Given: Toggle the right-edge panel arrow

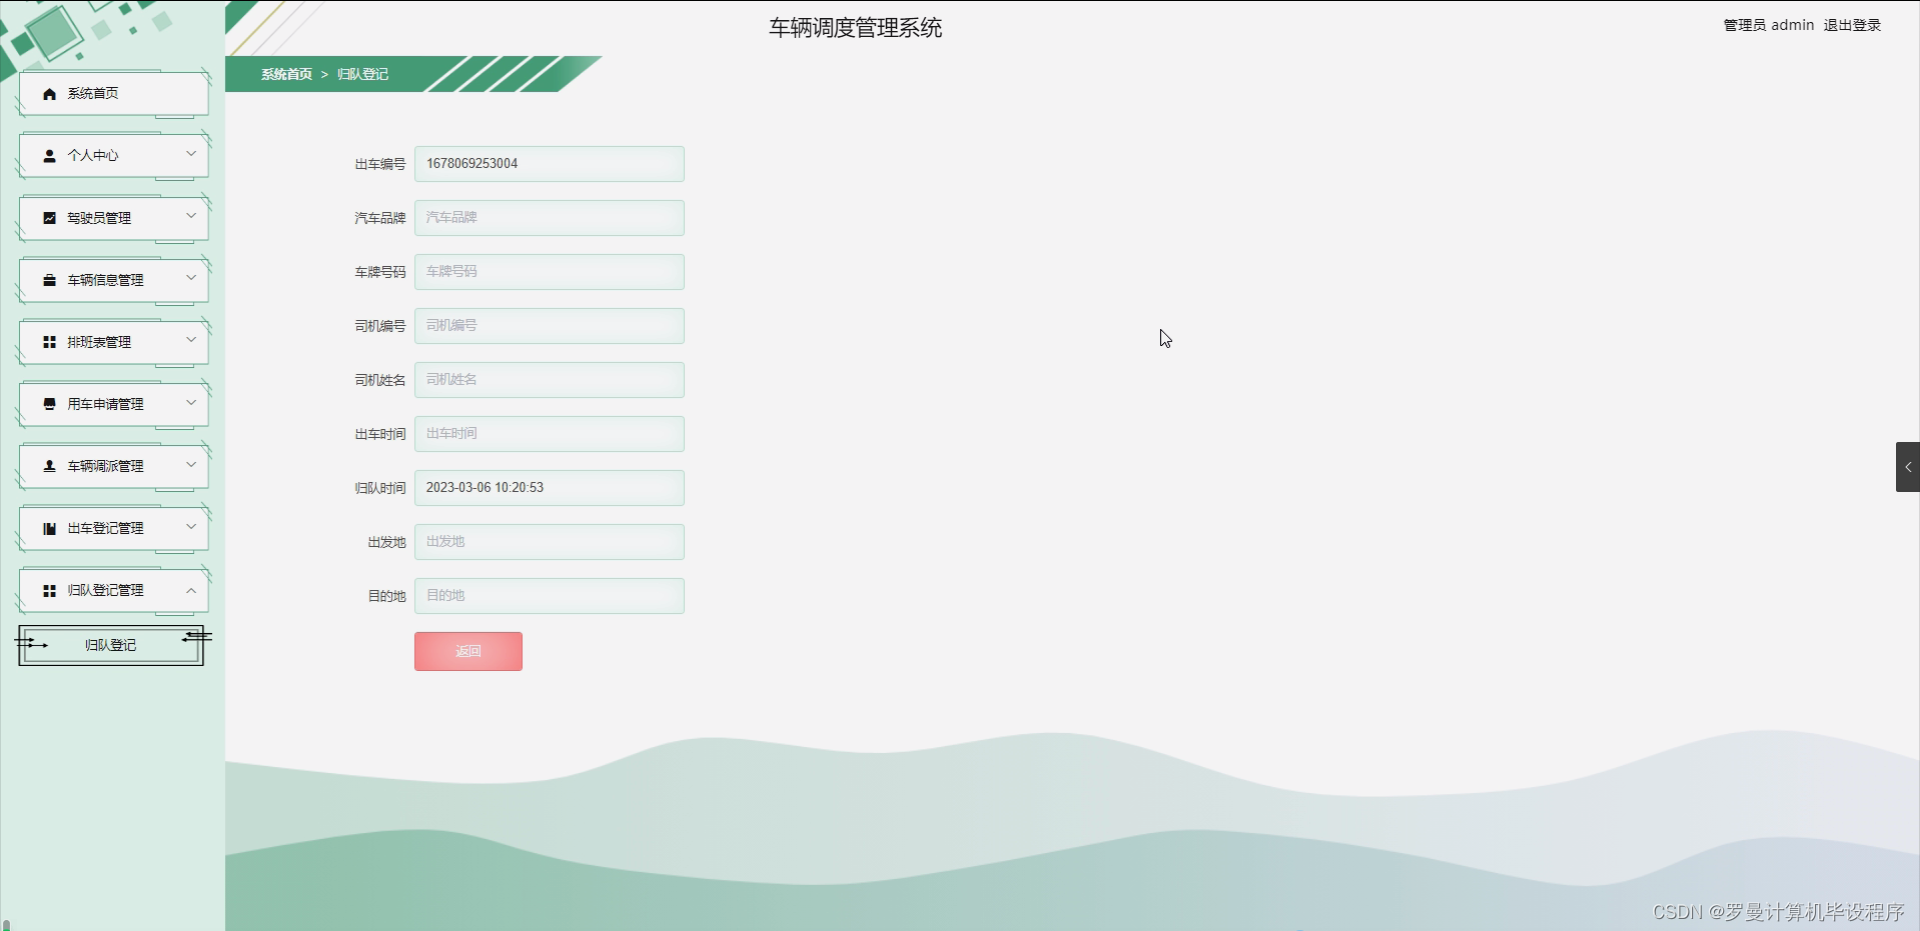Looking at the screenshot, I should tap(1908, 466).
